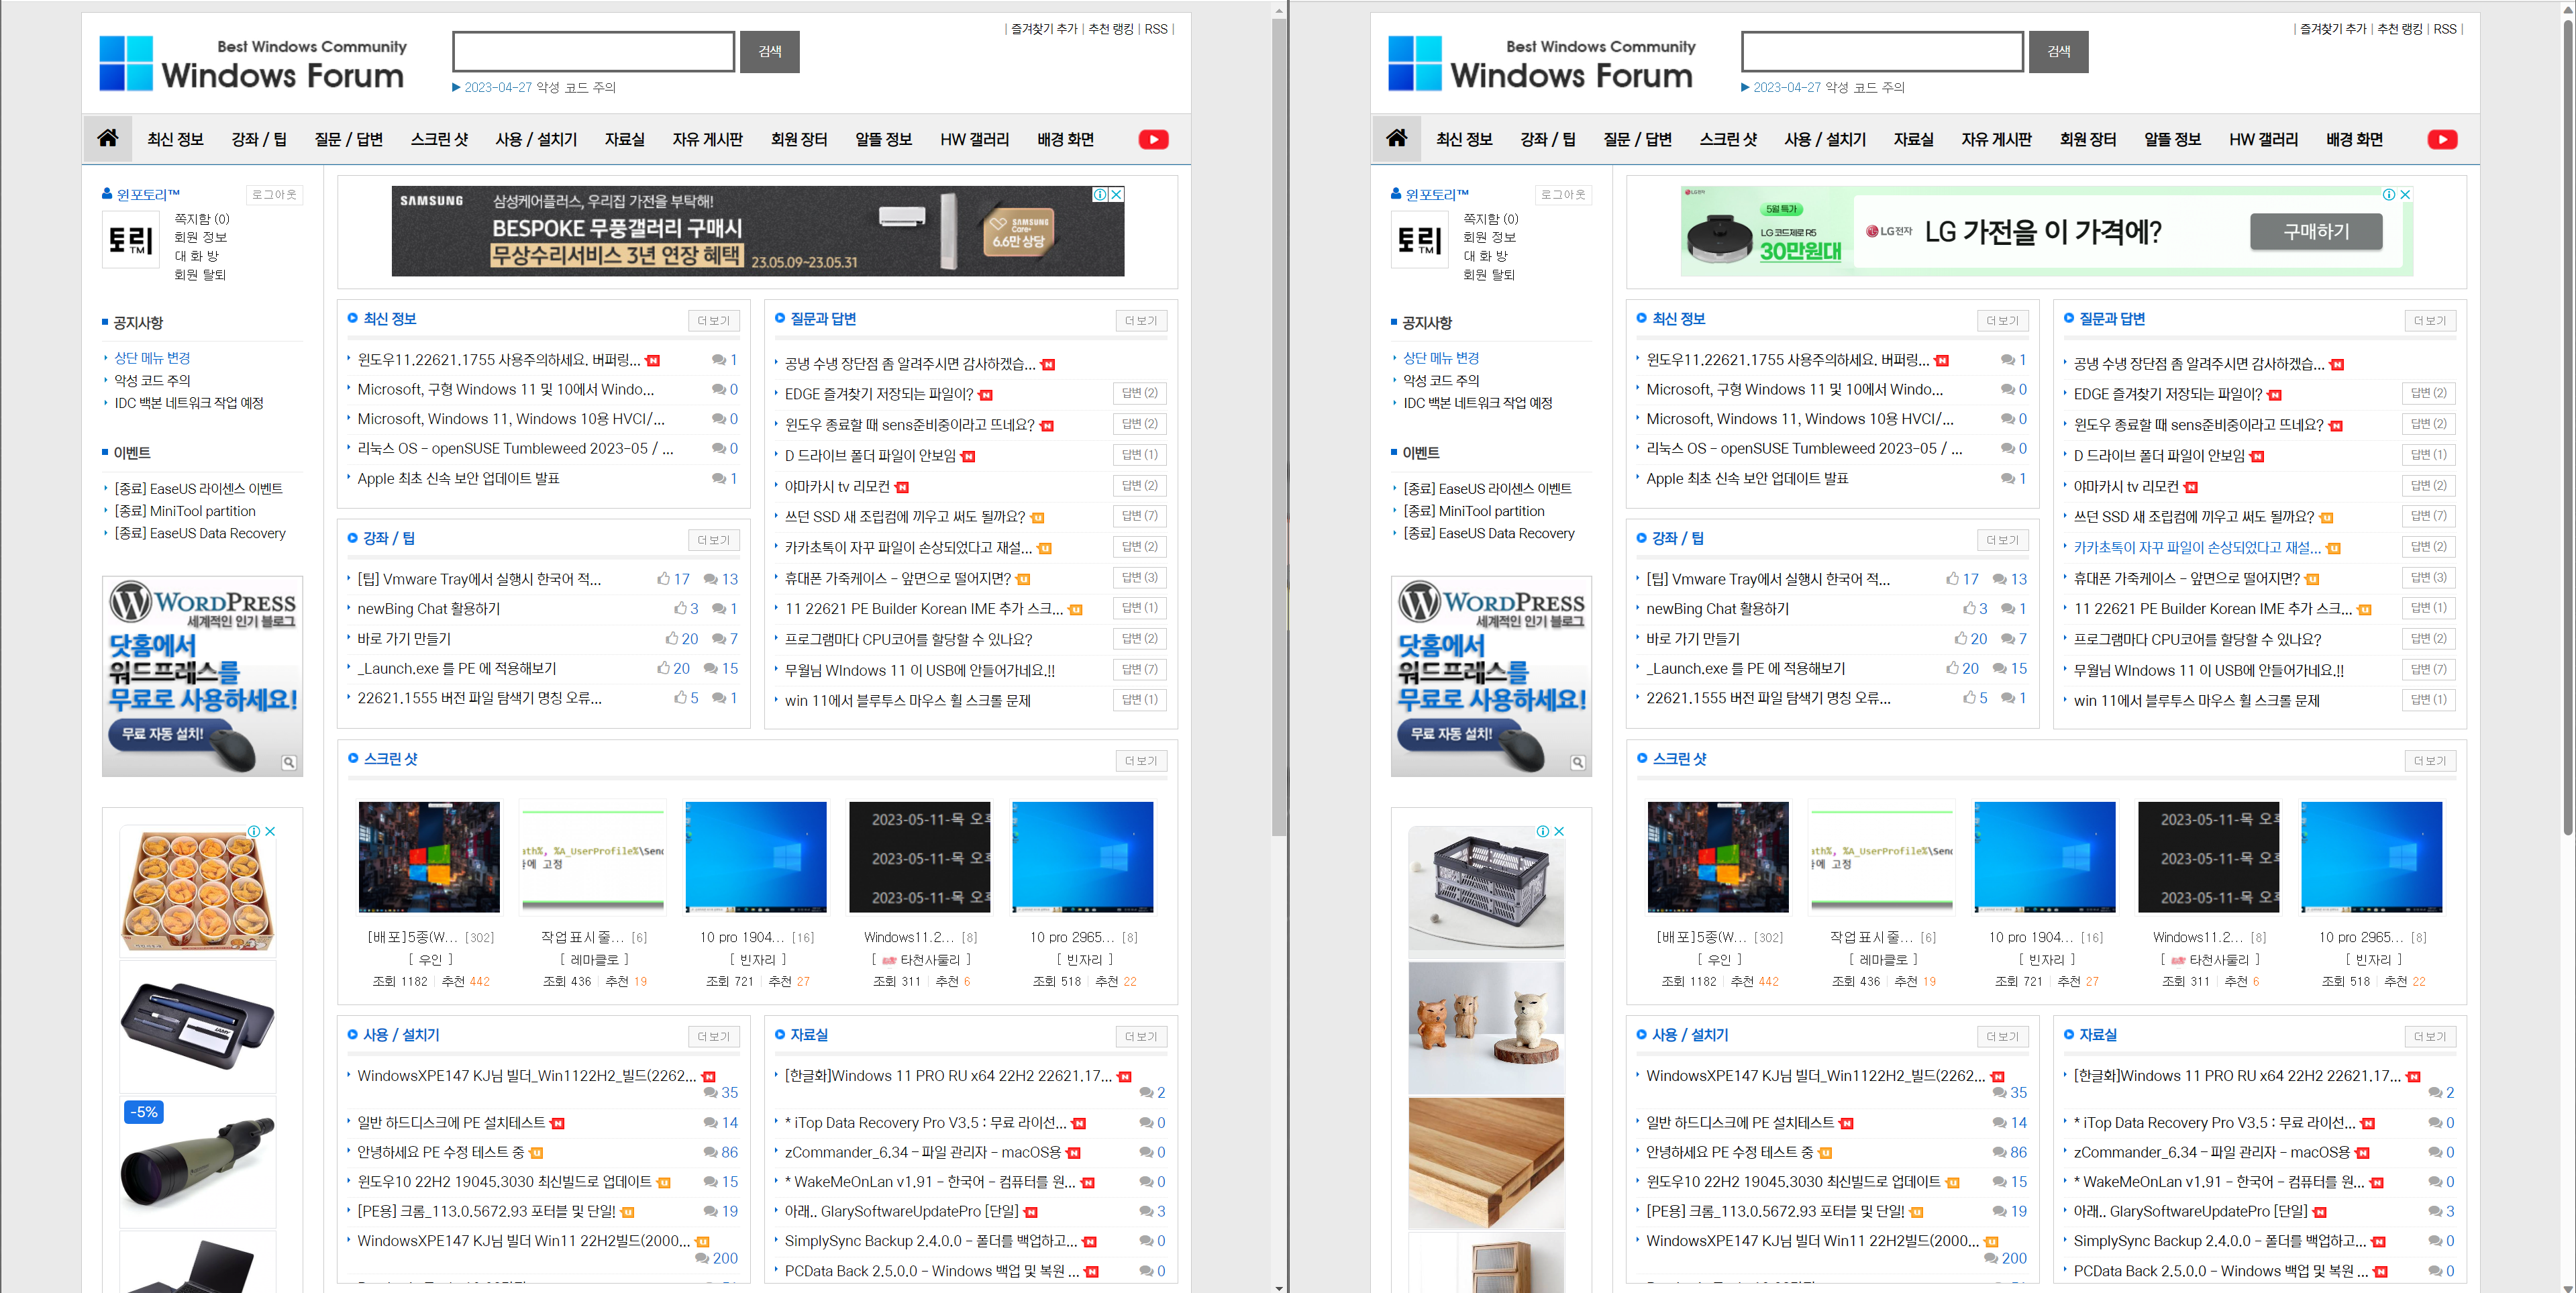Click 답변 (3) beside 휴대폰 가죽케이스 post, right window
The image size is (2576, 1293).
(2429, 577)
